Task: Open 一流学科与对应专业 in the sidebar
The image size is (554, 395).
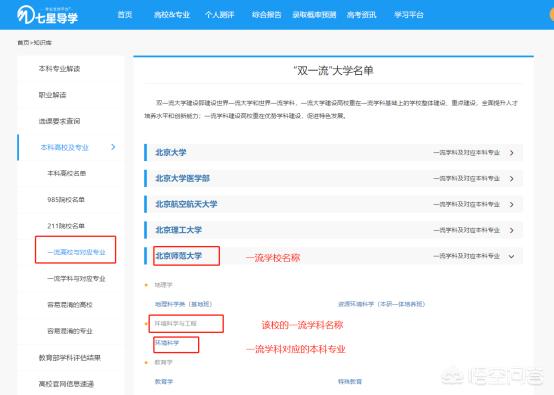Action: pos(76,278)
